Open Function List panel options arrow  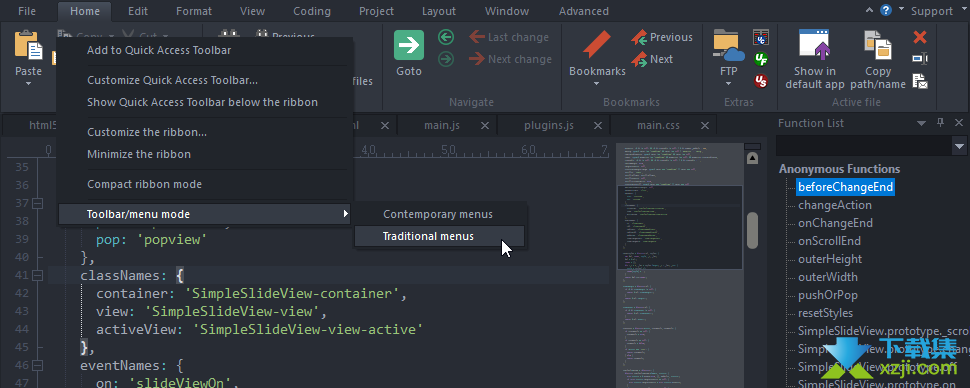click(921, 123)
